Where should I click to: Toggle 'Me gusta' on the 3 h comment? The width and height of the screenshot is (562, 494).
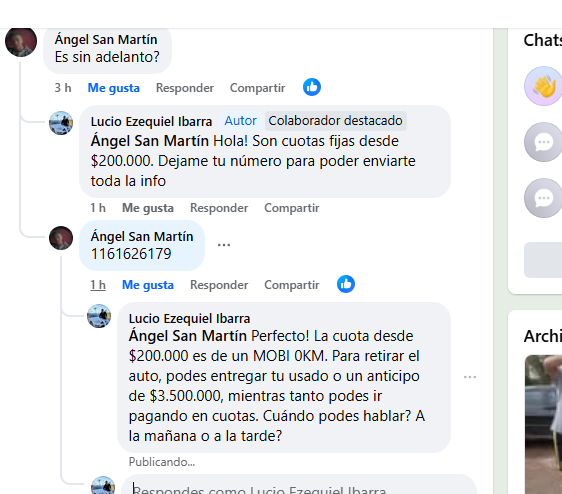point(114,88)
